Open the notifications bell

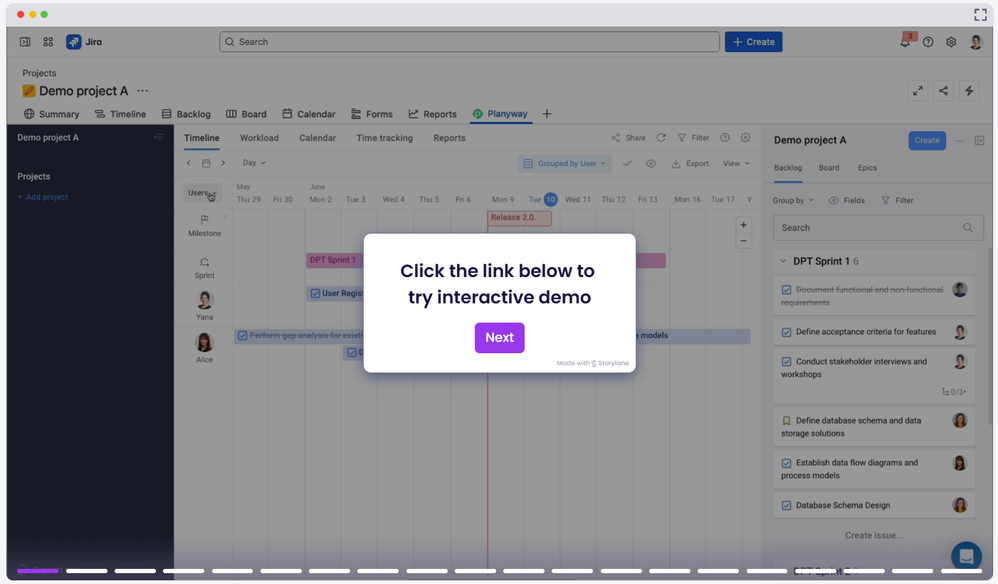click(904, 42)
